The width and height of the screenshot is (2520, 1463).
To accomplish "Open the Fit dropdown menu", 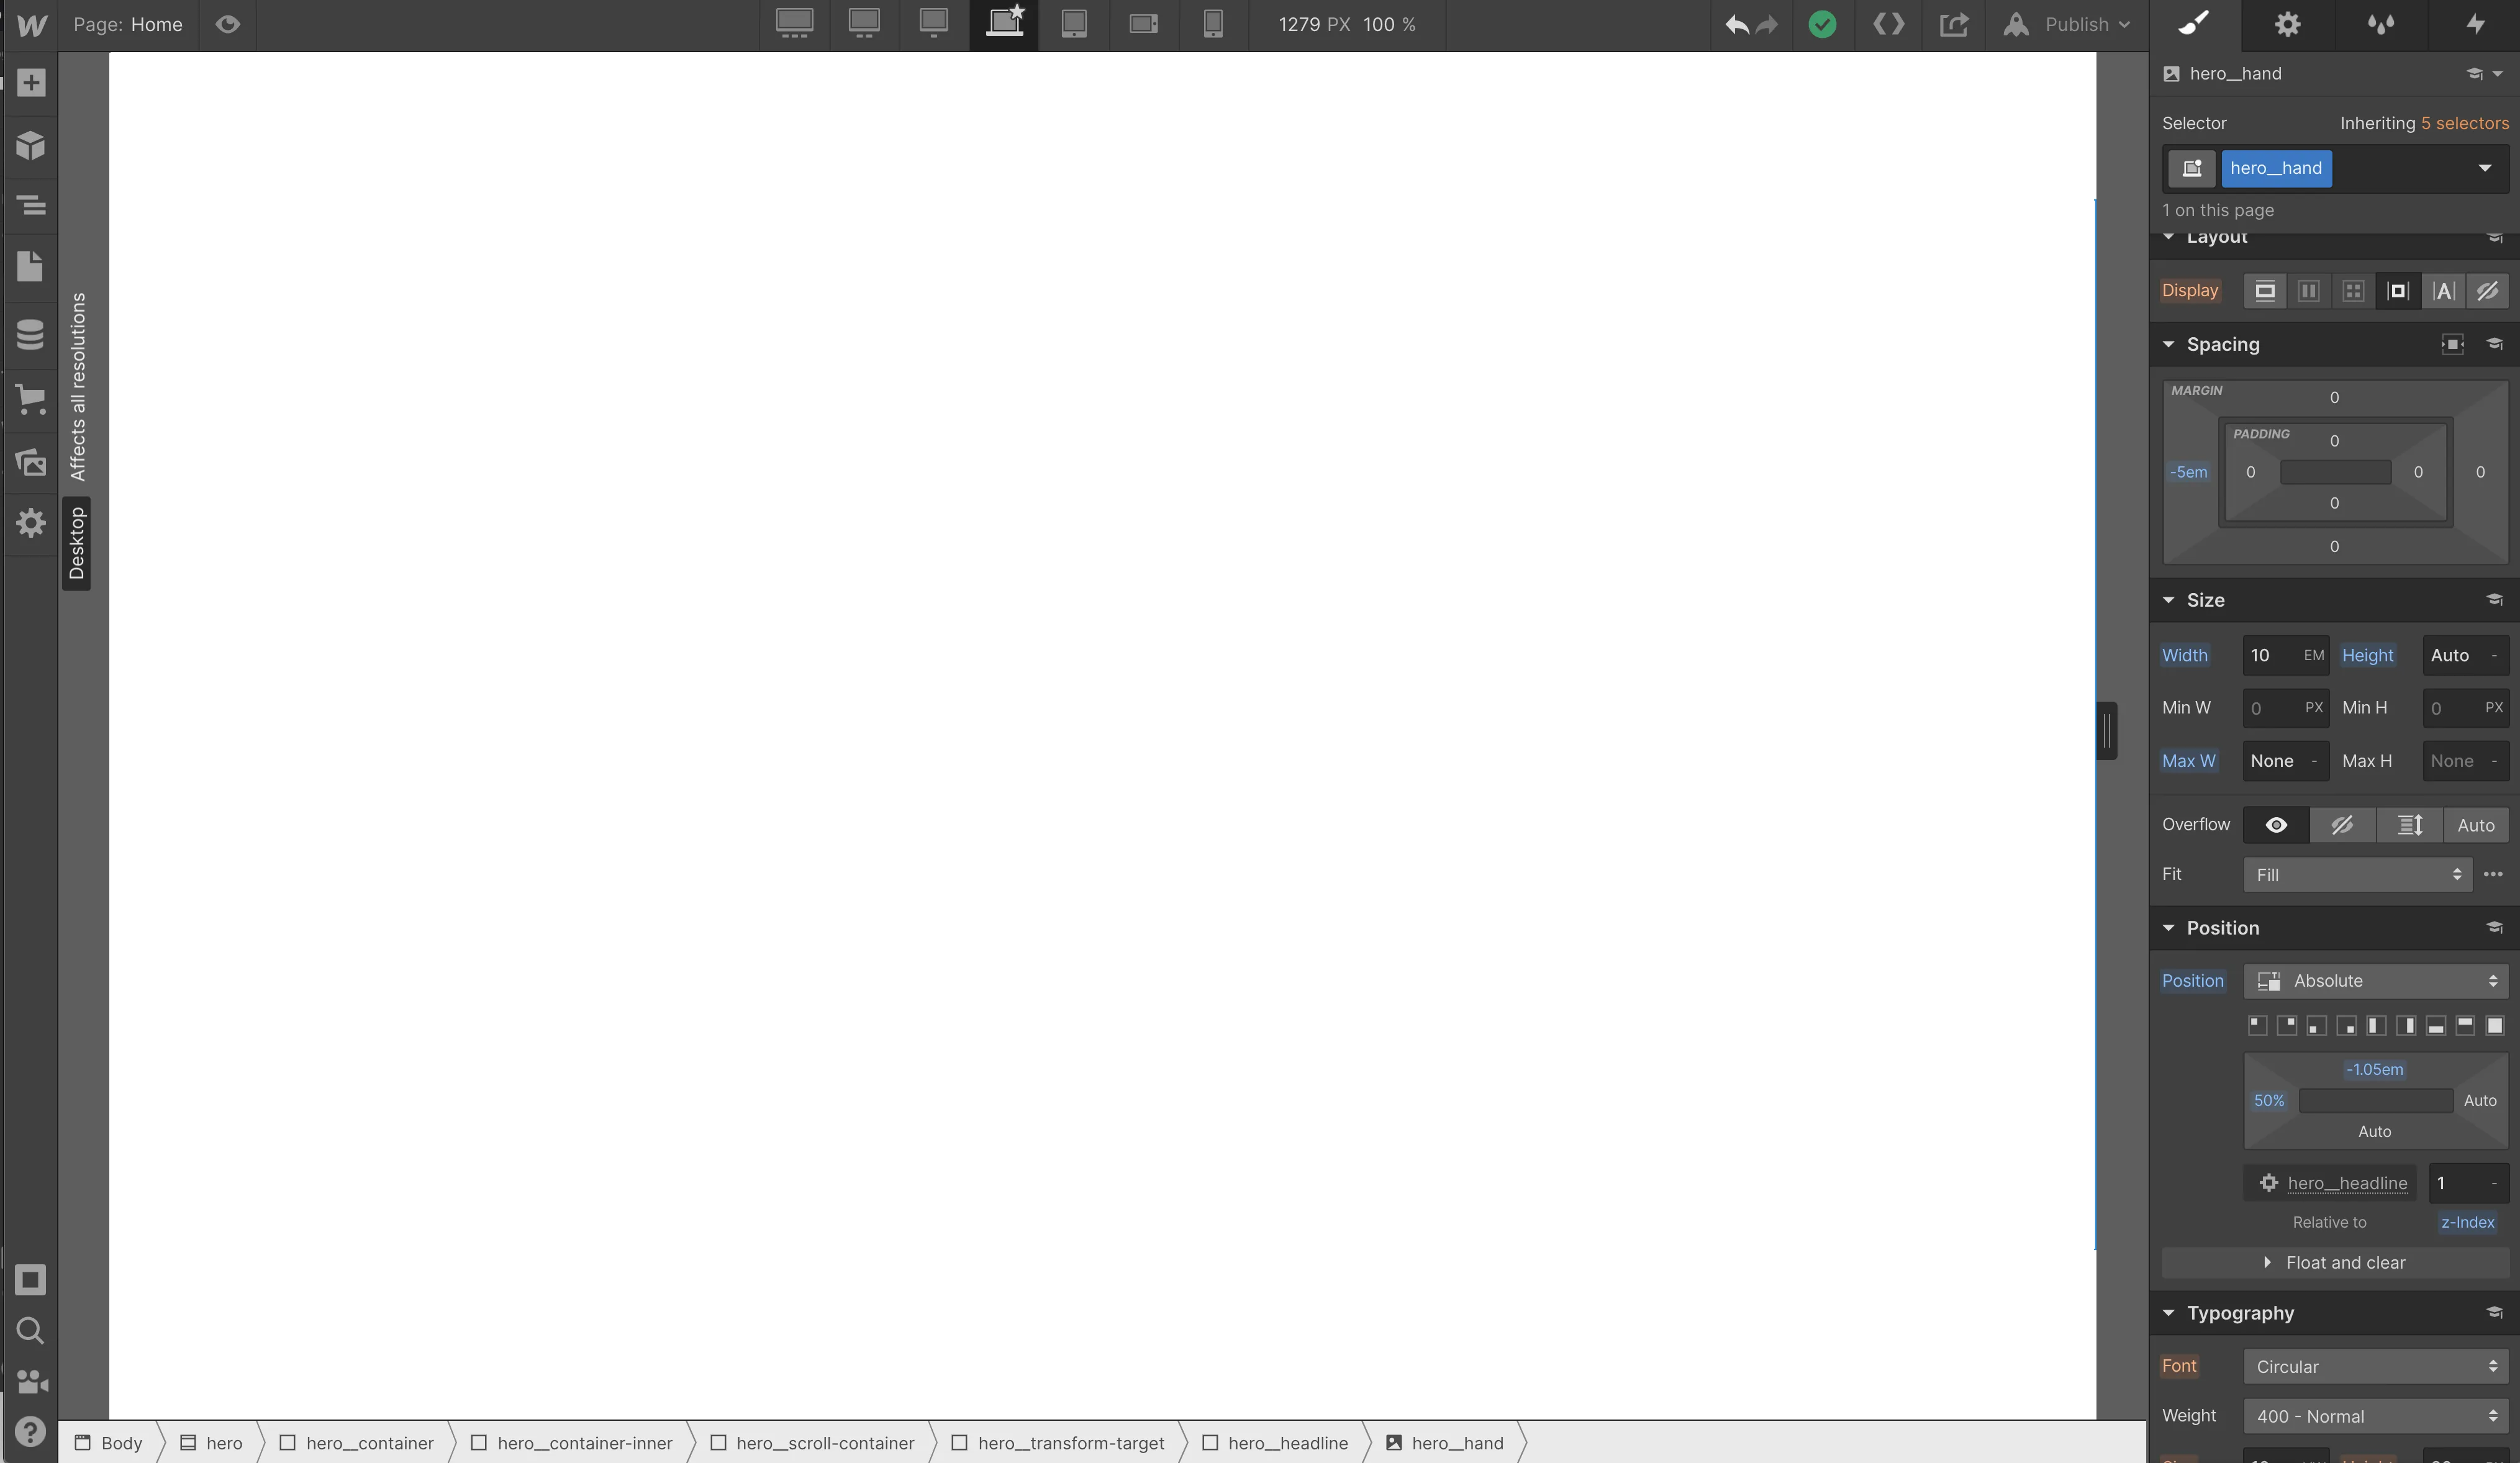I will pyautogui.click(x=2357, y=875).
